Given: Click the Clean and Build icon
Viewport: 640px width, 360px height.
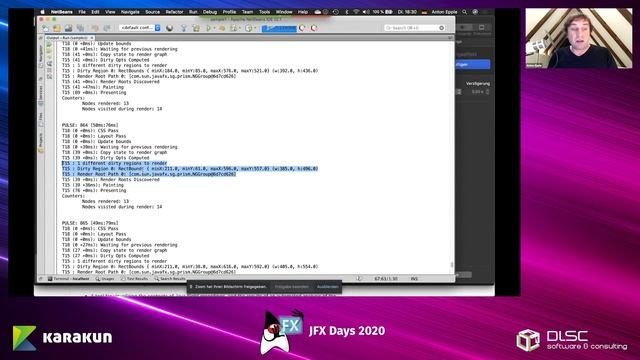Looking at the screenshot, I should point(196,28).
